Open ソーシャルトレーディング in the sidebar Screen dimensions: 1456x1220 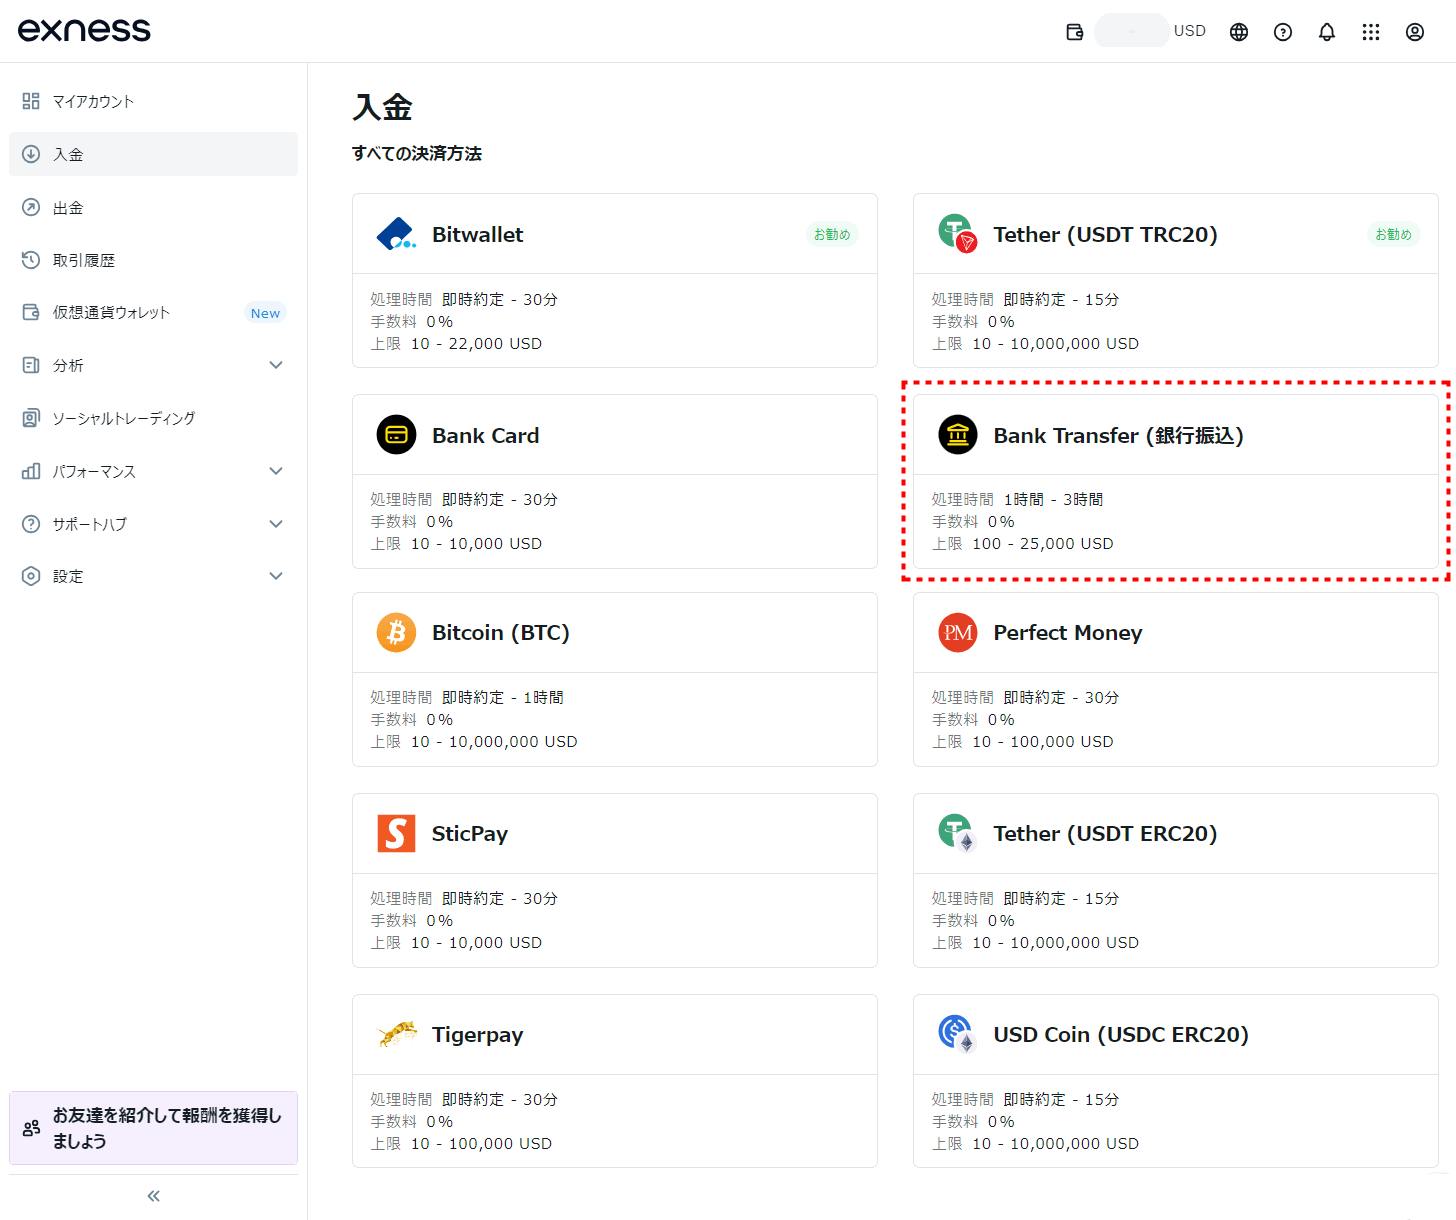pos(153,418)
